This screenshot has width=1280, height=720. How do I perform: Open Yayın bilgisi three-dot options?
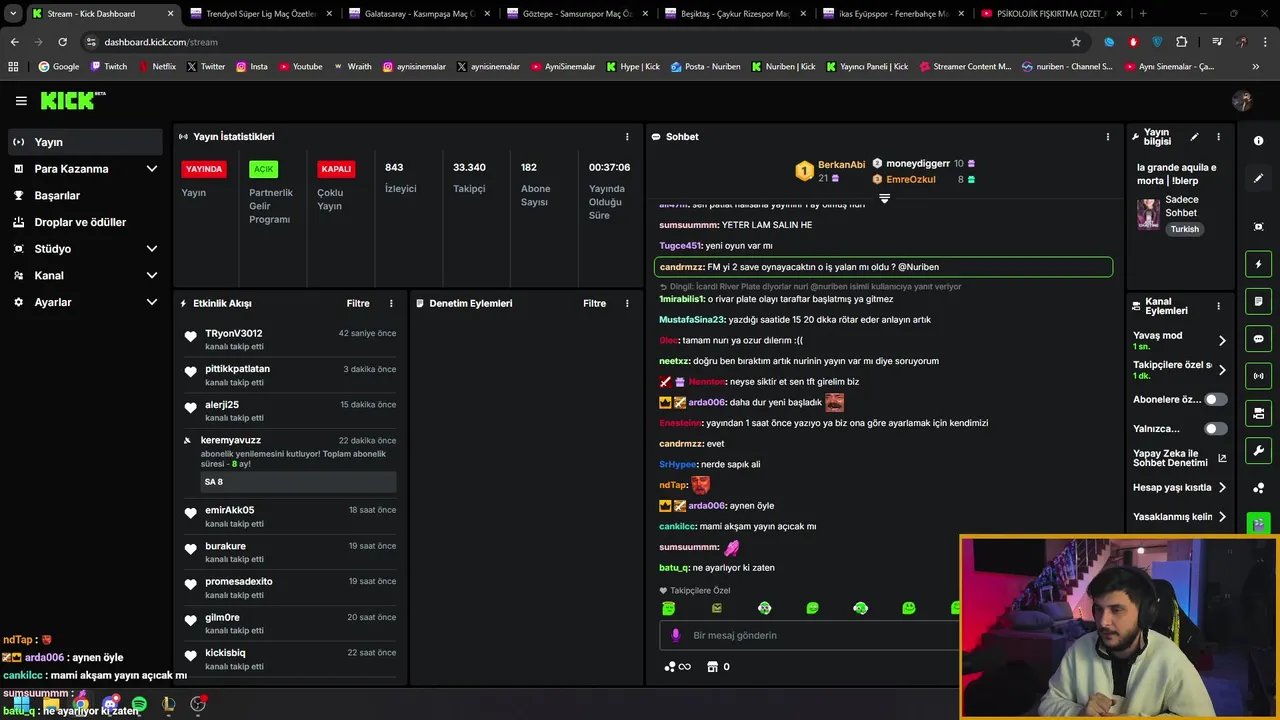[x=1218, y=137]
